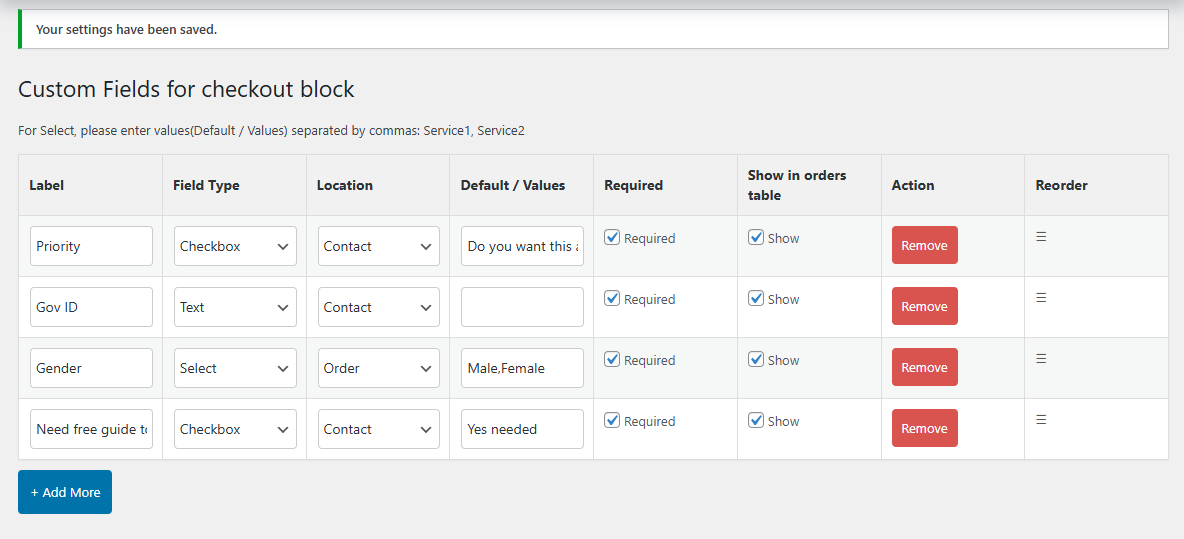This screenshot has height=539, width=1184.
Task: Uncheck Required for the Gender field
Action: point(613,360)
